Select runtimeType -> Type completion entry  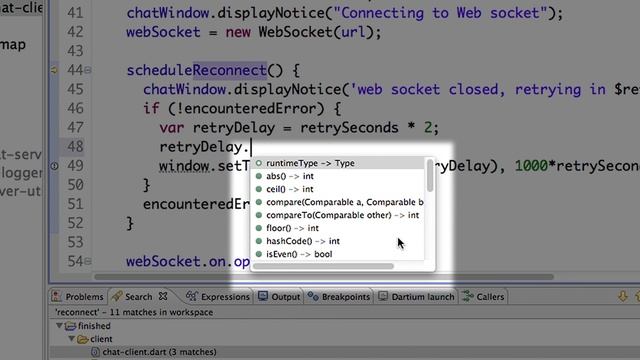[338, 163]
